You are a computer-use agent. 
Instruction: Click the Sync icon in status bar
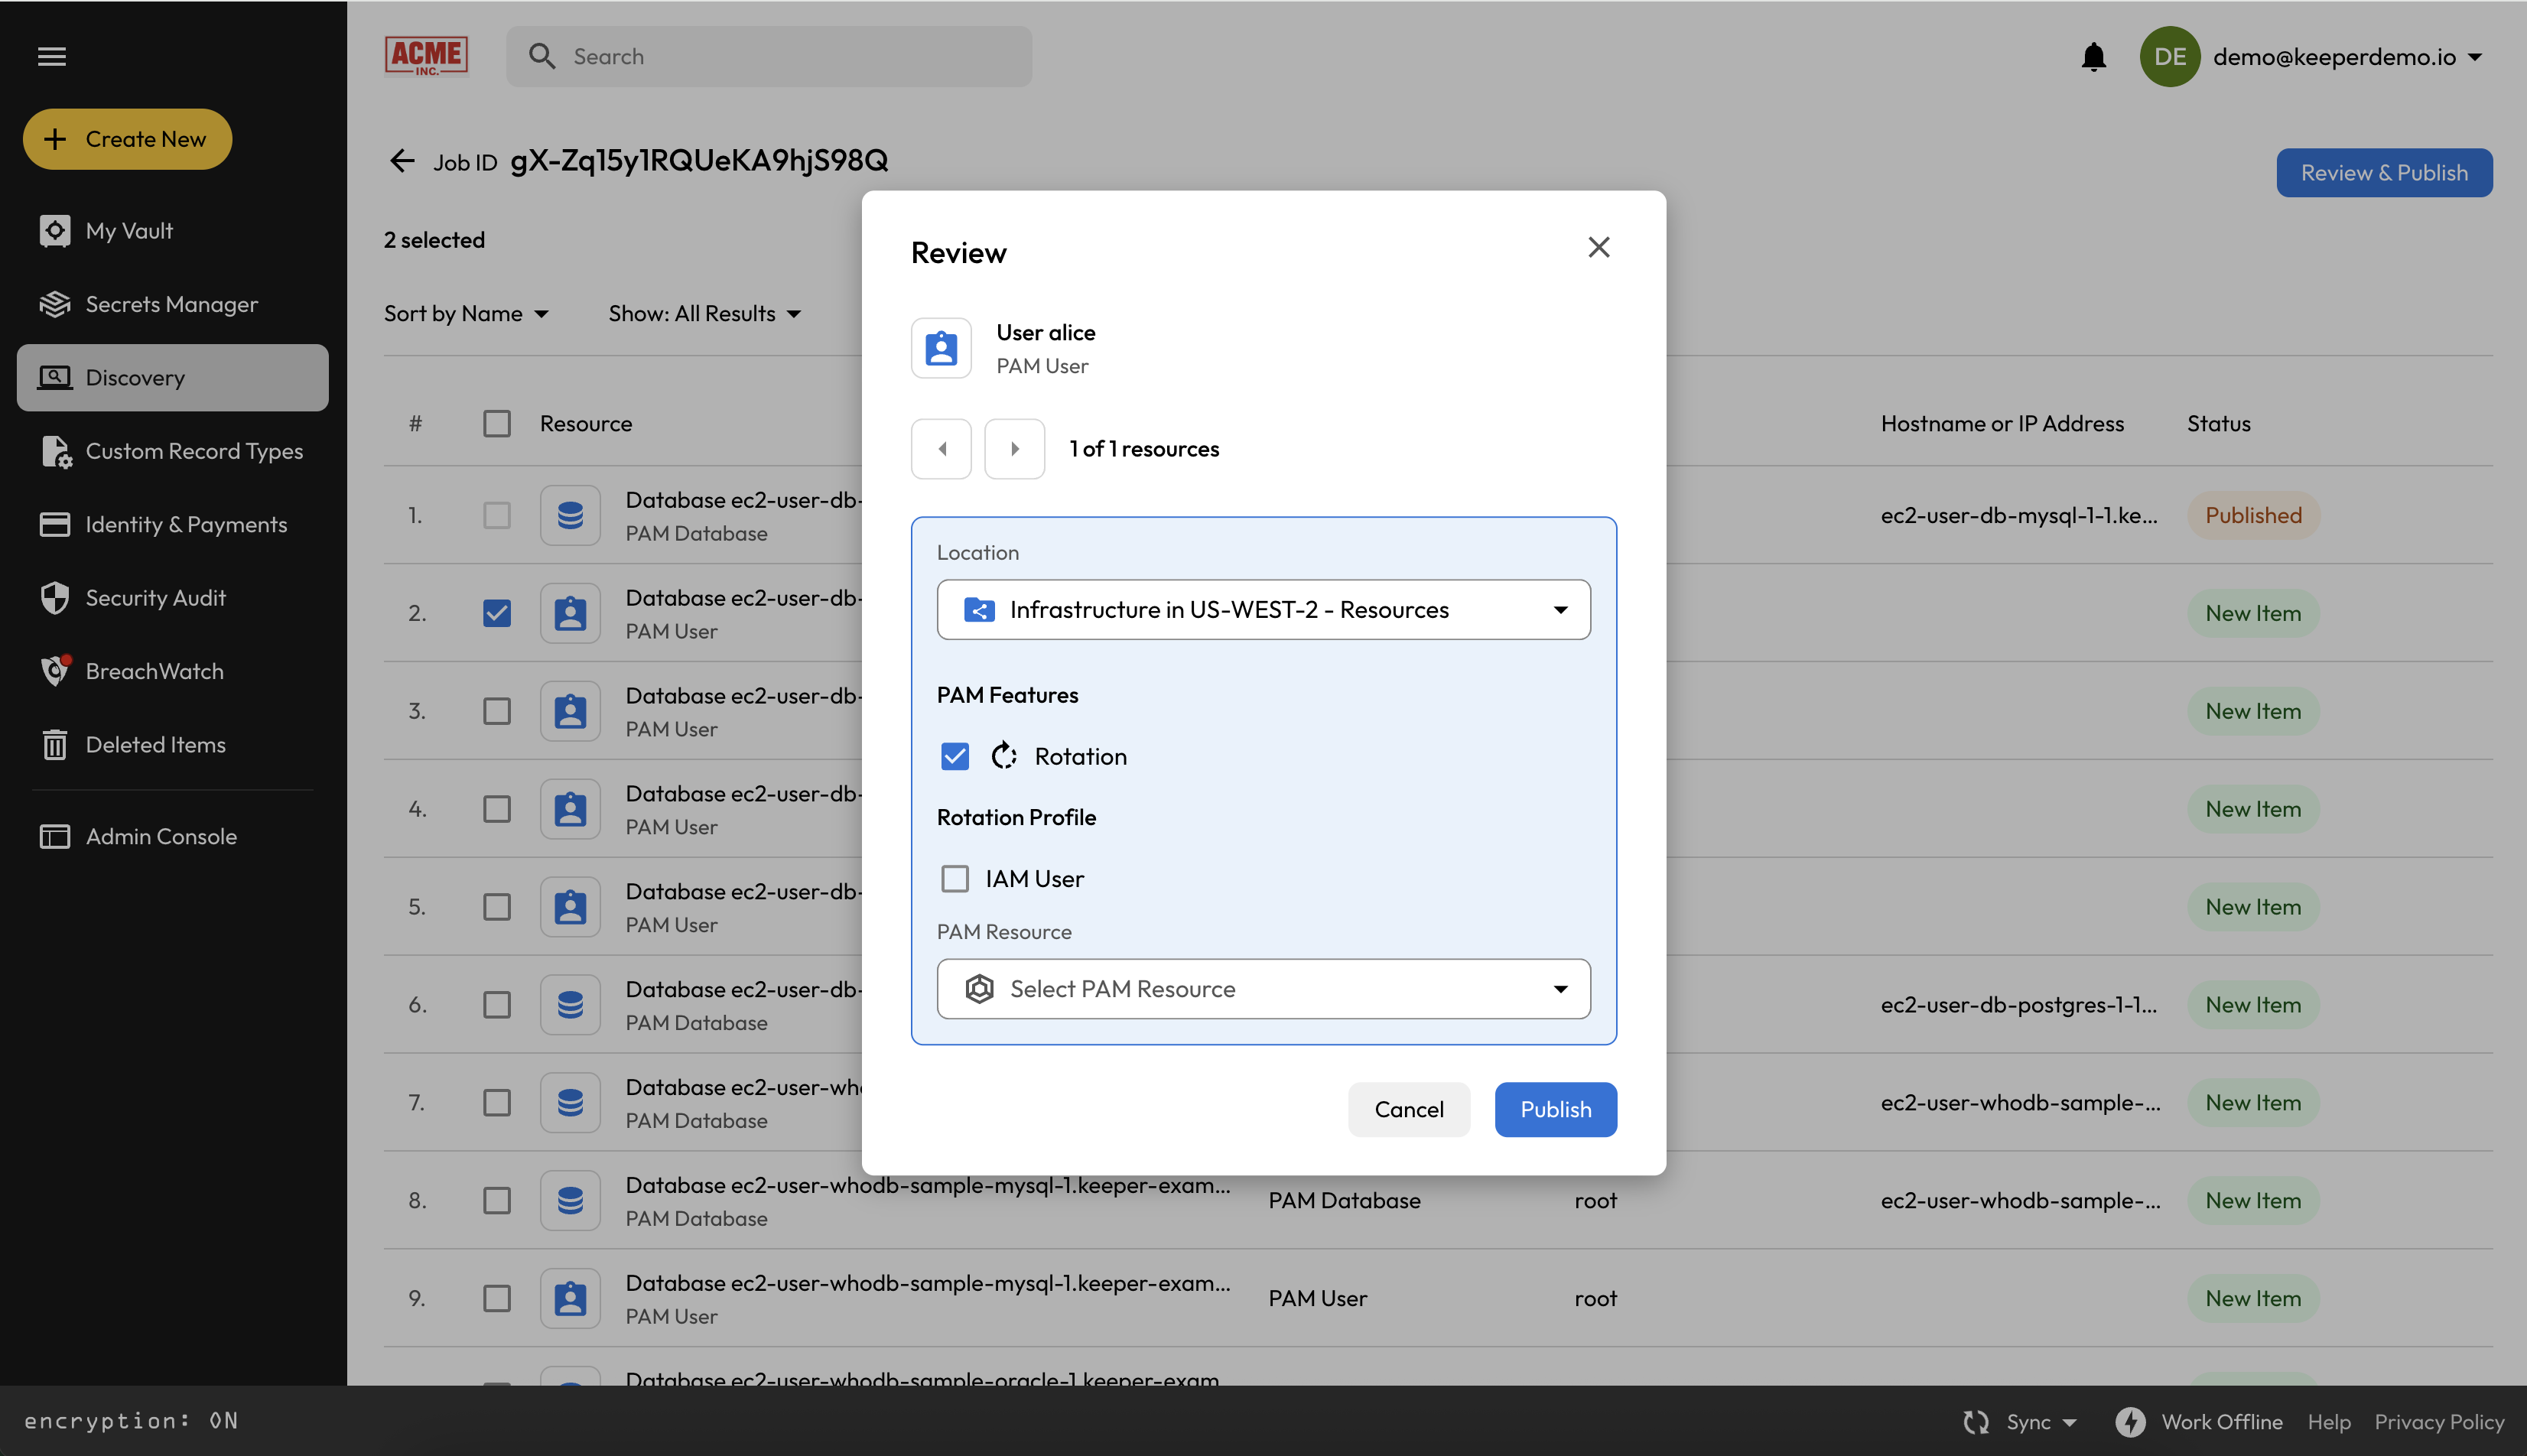1976,1421
